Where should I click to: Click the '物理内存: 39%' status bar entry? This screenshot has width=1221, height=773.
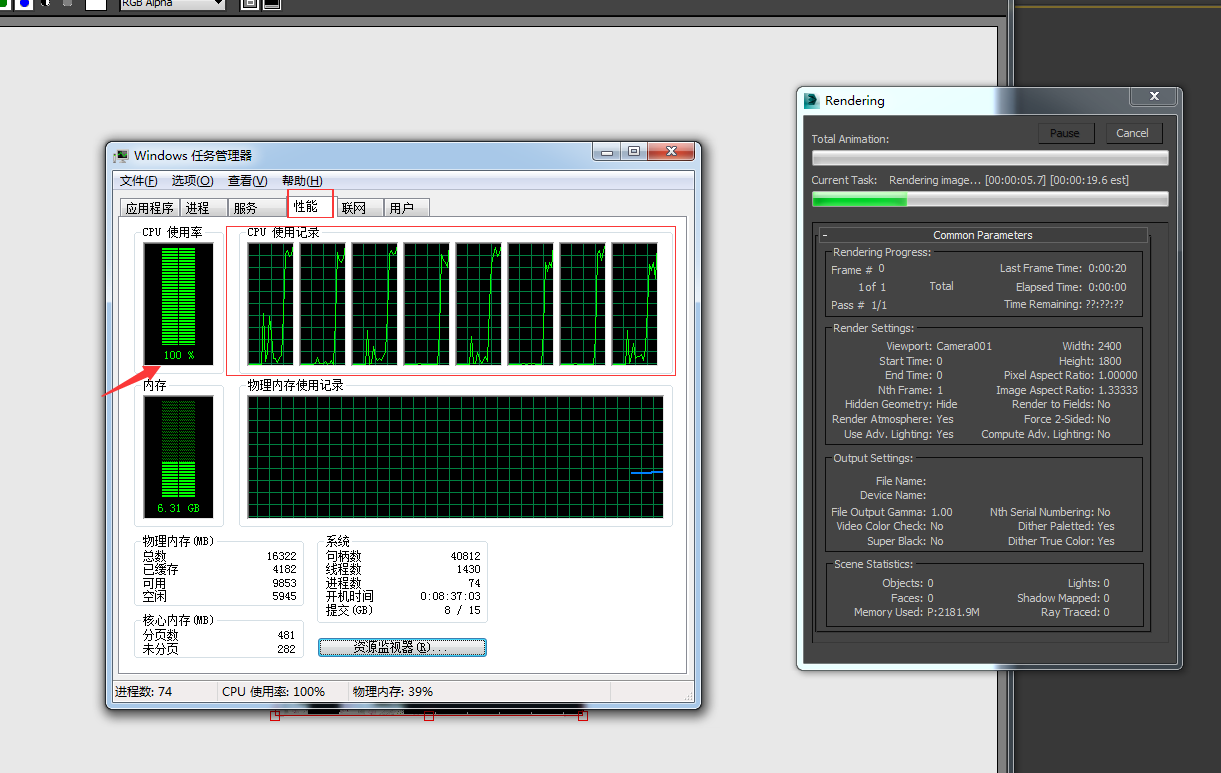click(393, 691)
